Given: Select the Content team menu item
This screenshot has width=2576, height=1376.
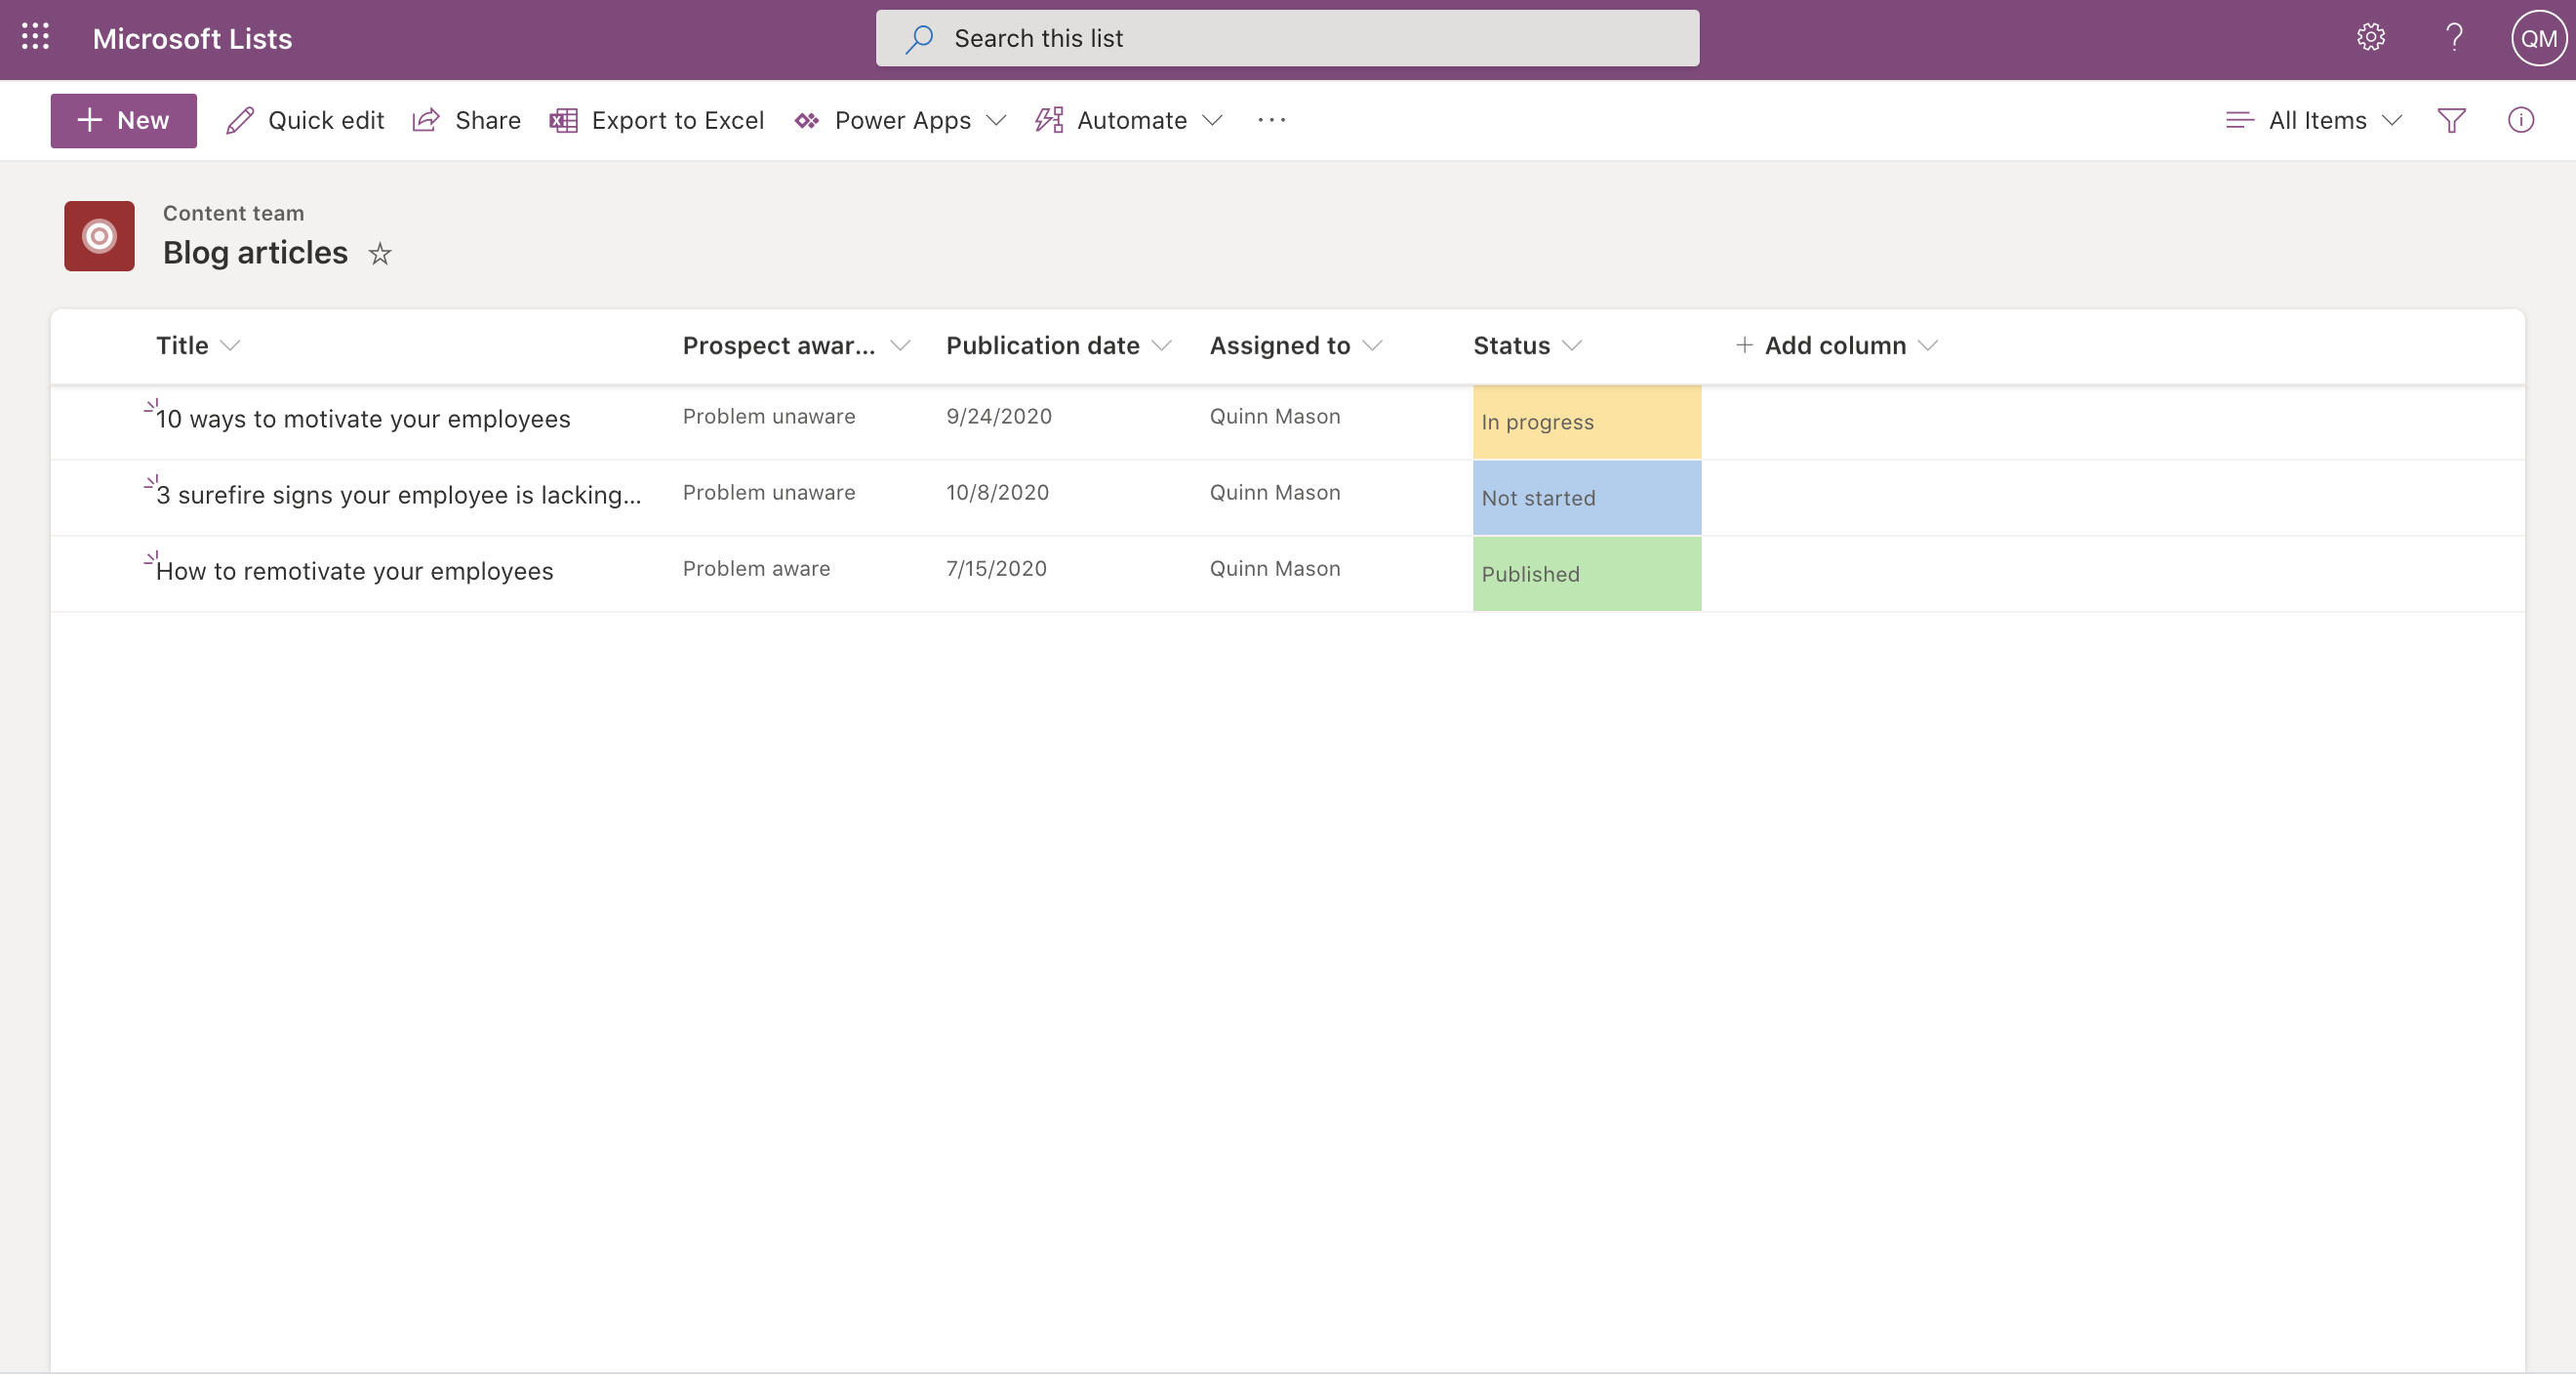Looking at the screenshot, I should coord(233,211).
